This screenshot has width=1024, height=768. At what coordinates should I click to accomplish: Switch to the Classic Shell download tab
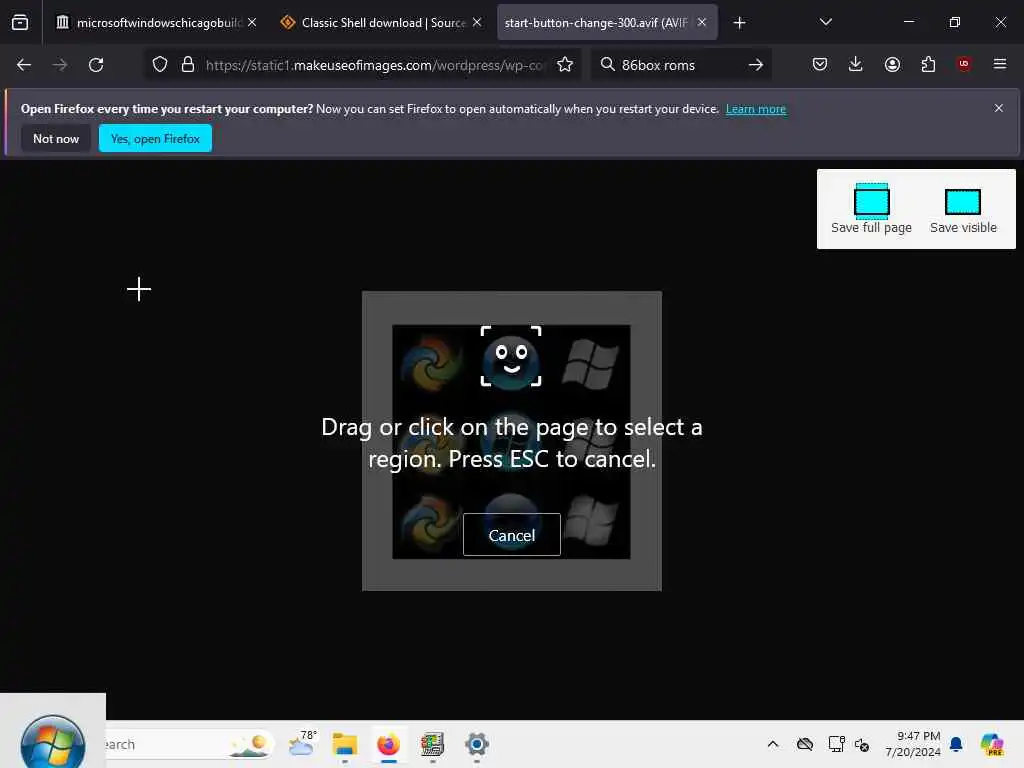[x=381, y=23]
